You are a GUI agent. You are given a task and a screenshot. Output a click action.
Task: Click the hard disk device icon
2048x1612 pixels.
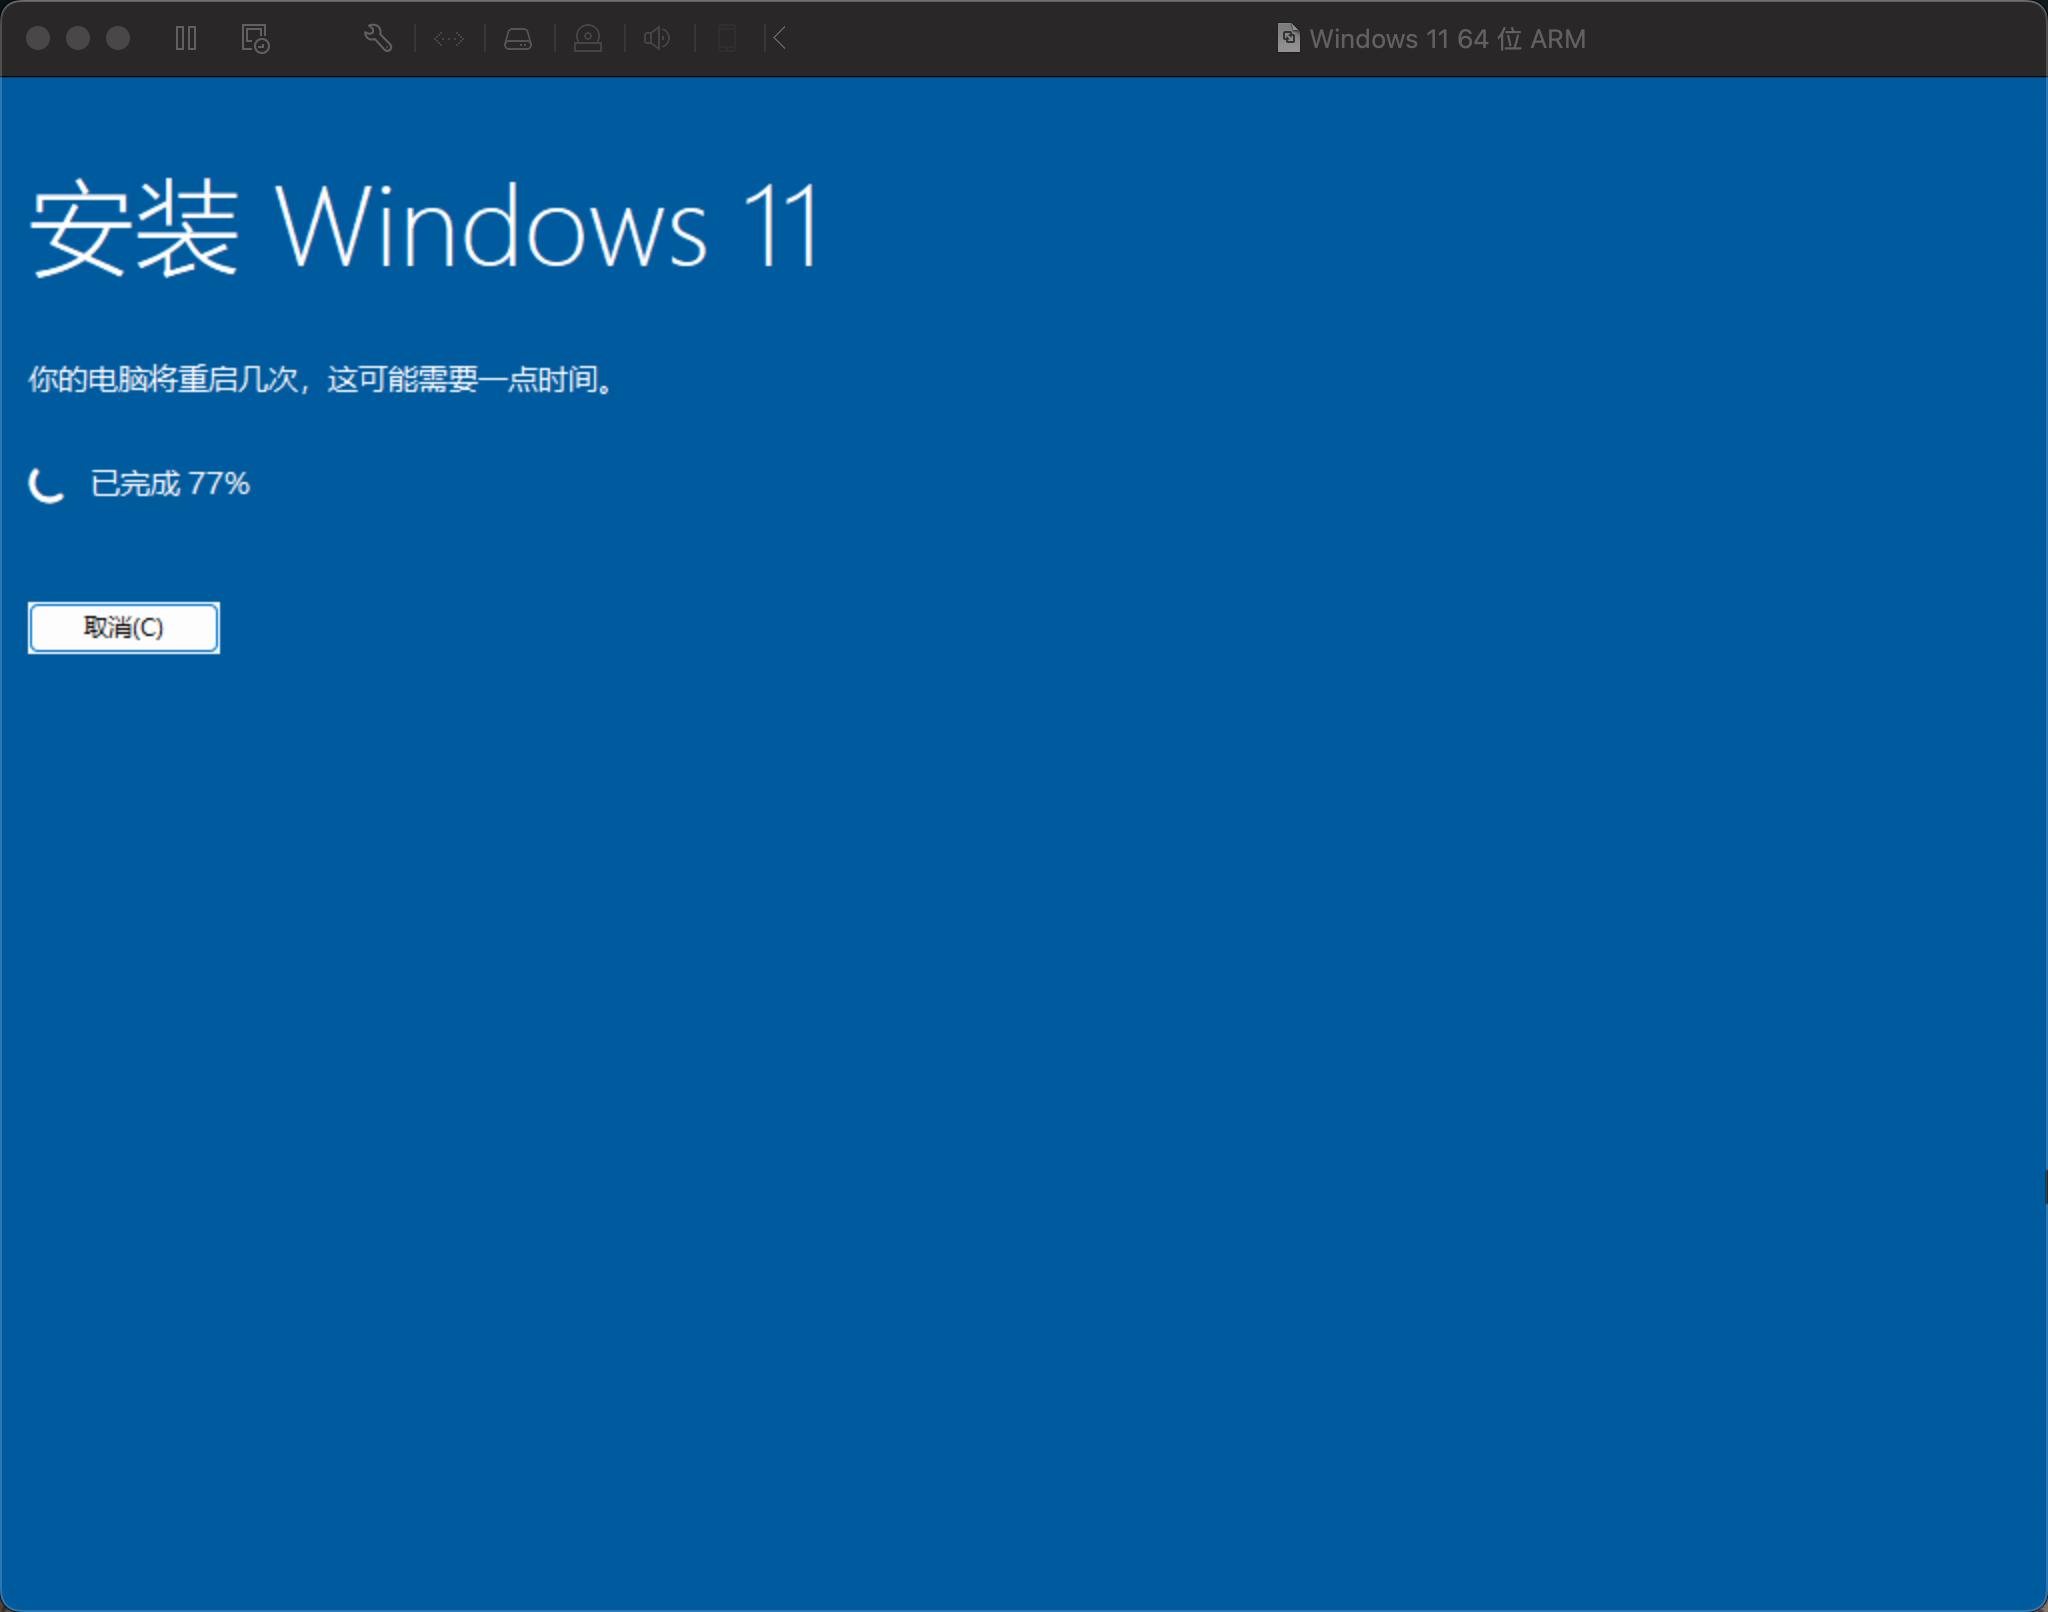tap(518, 39)
